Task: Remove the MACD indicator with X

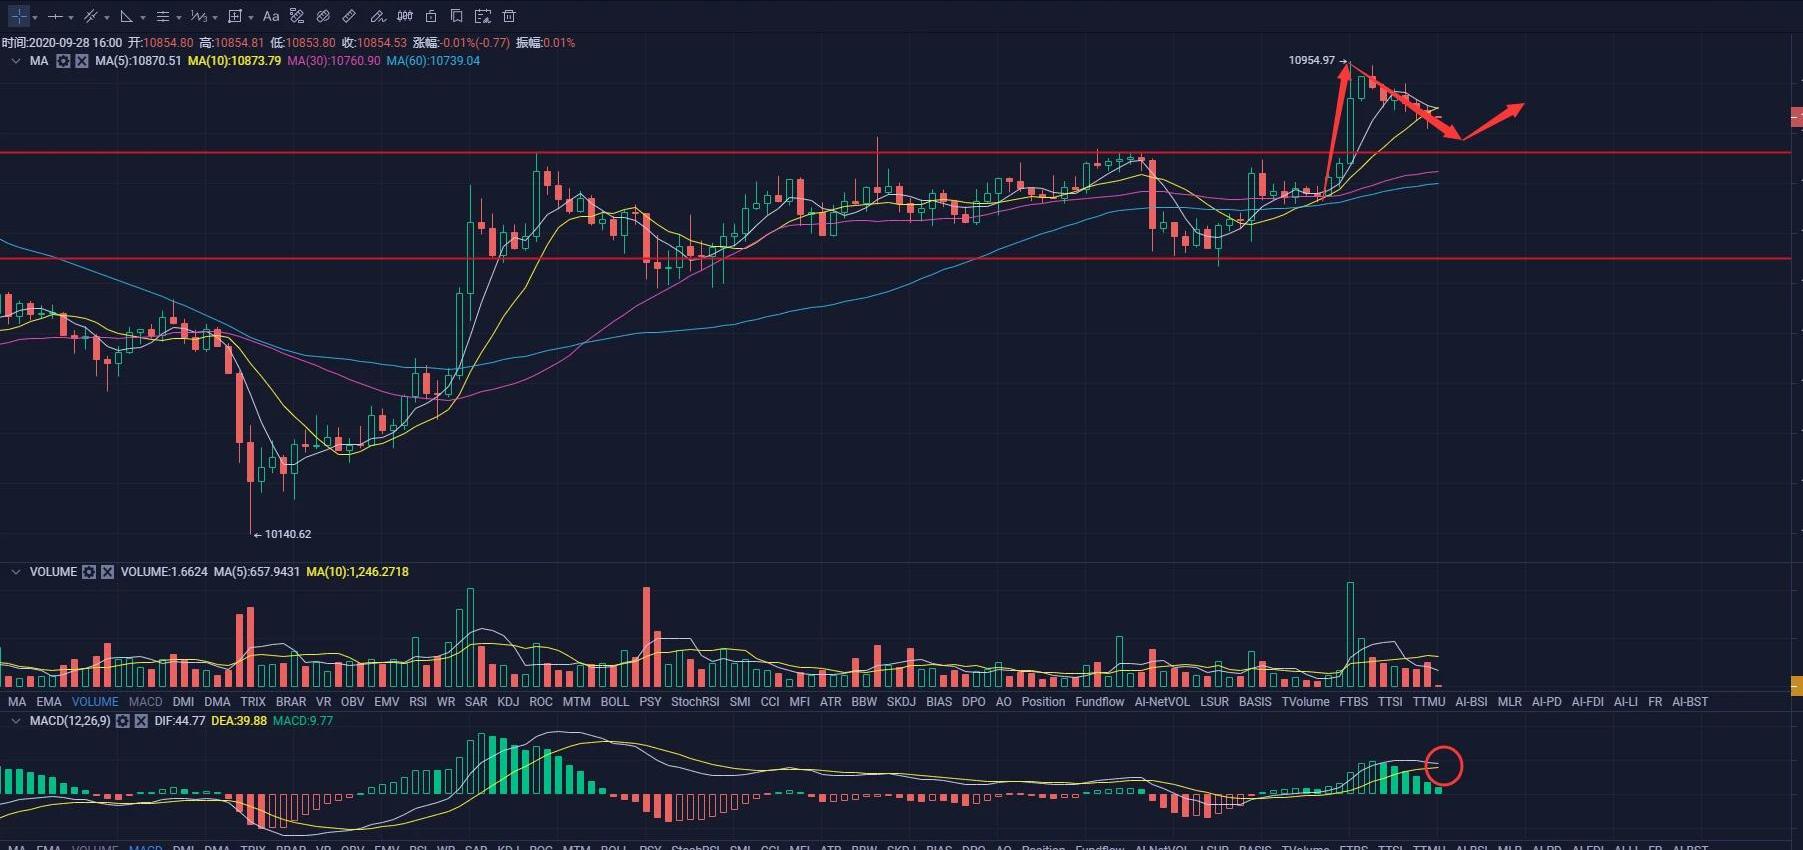Action: point(141,721)
